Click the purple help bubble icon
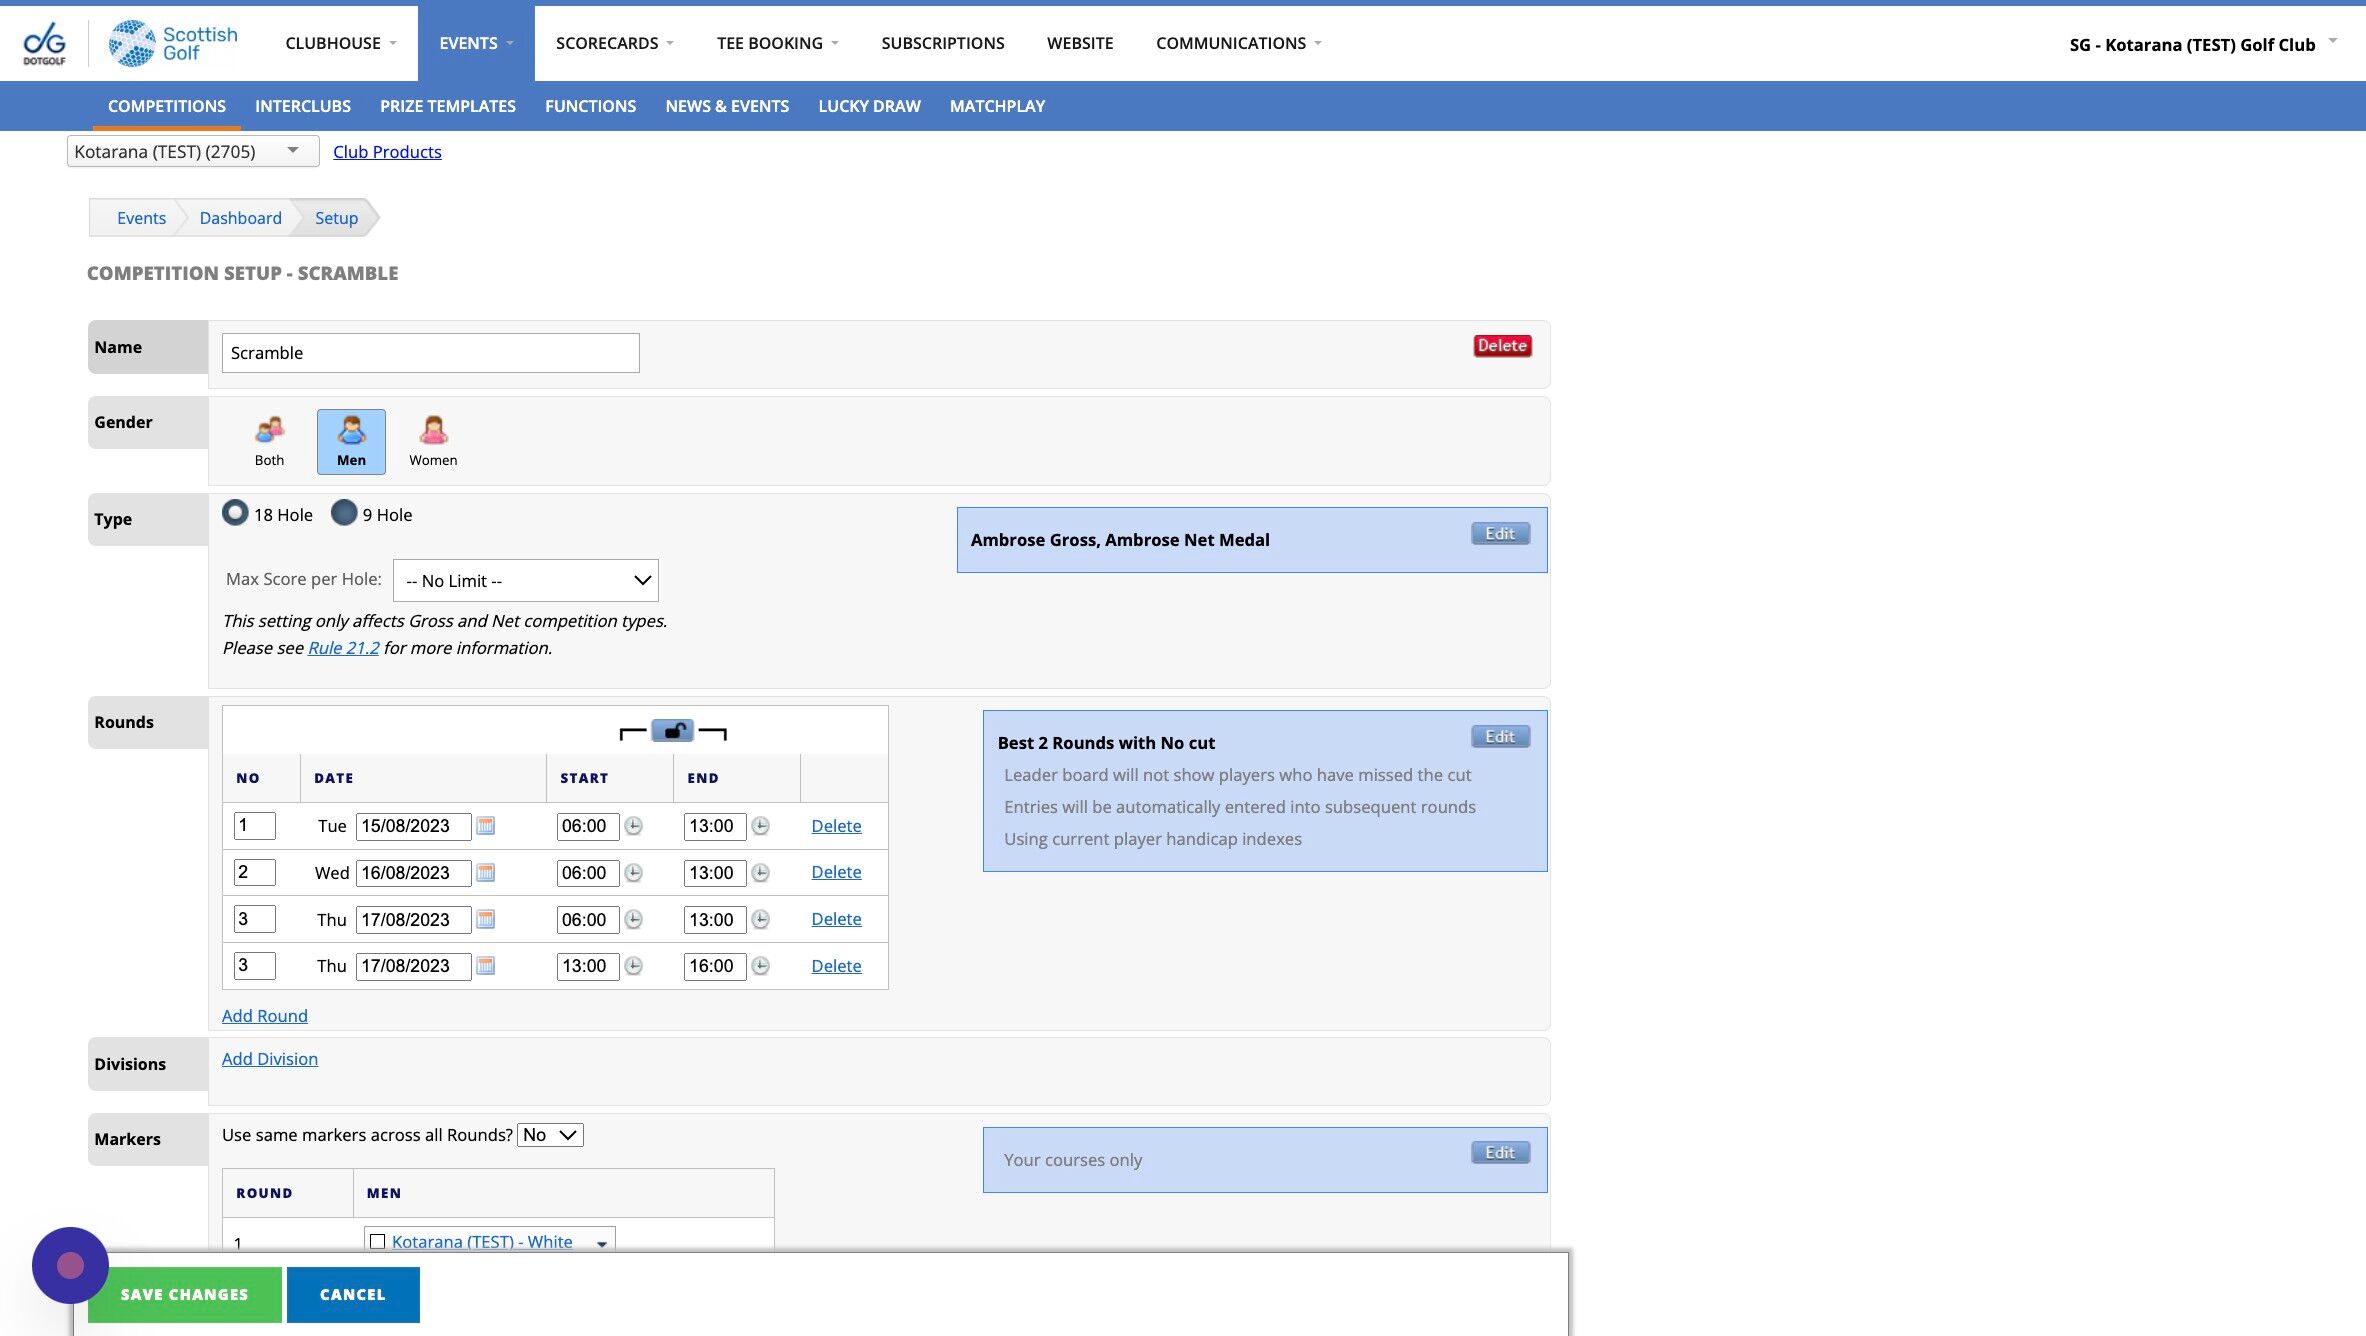 tap(70, 1265)
